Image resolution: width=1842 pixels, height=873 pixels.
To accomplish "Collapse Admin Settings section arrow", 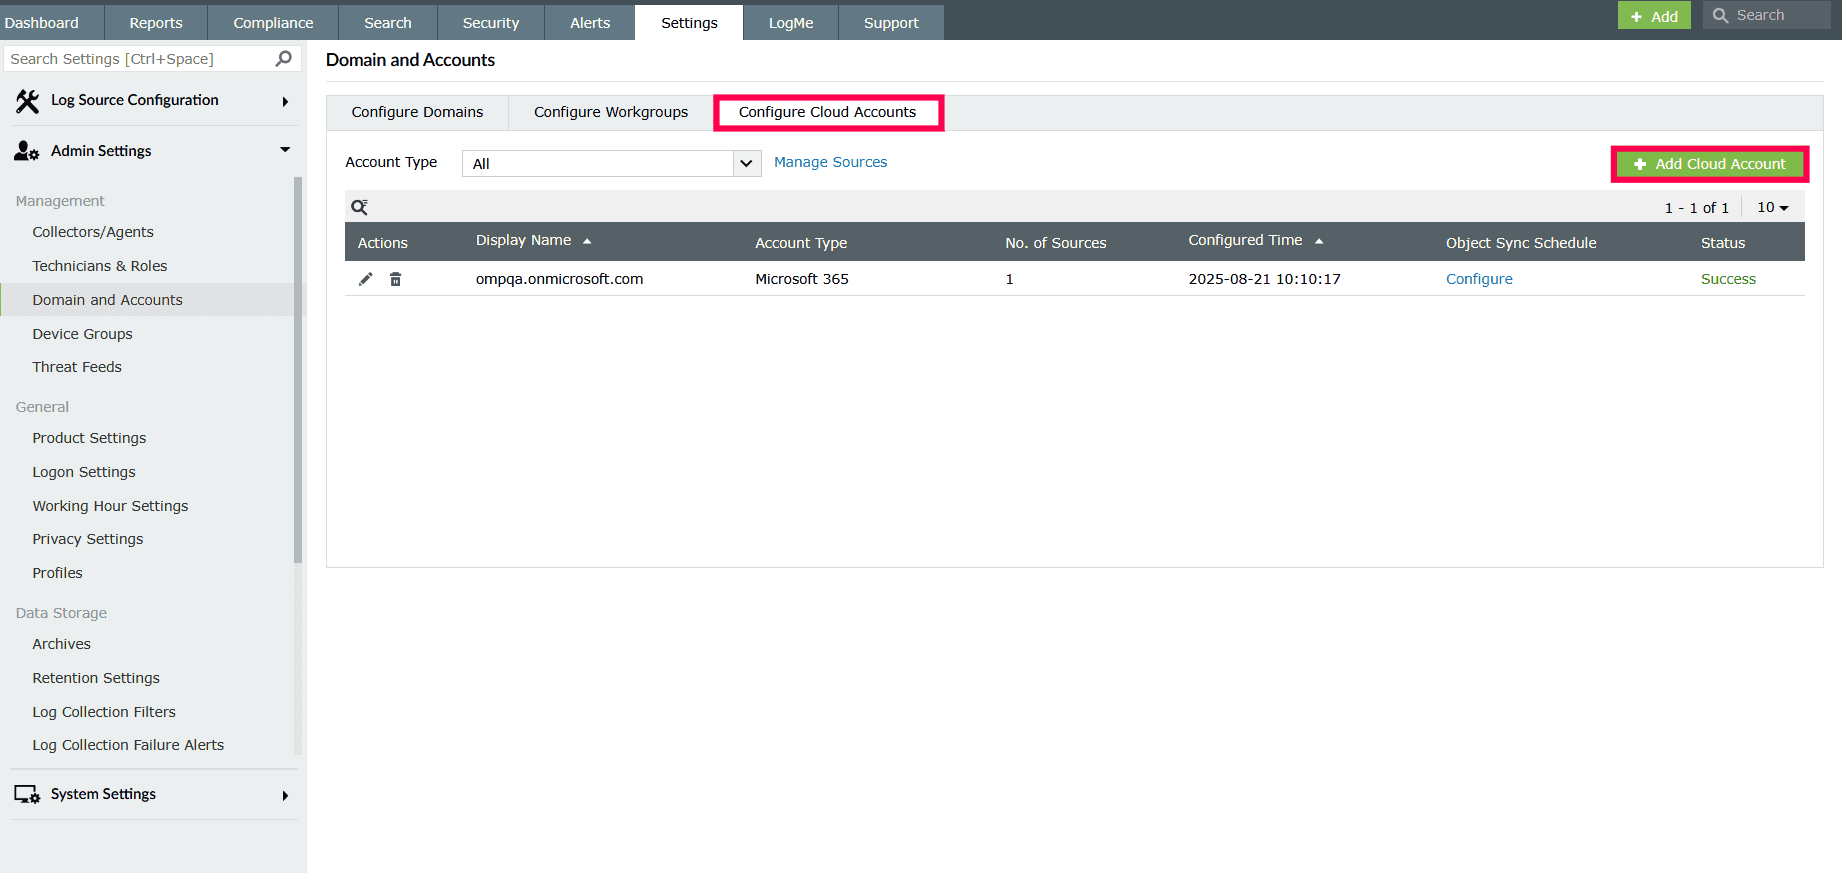I will coord(285,150).
